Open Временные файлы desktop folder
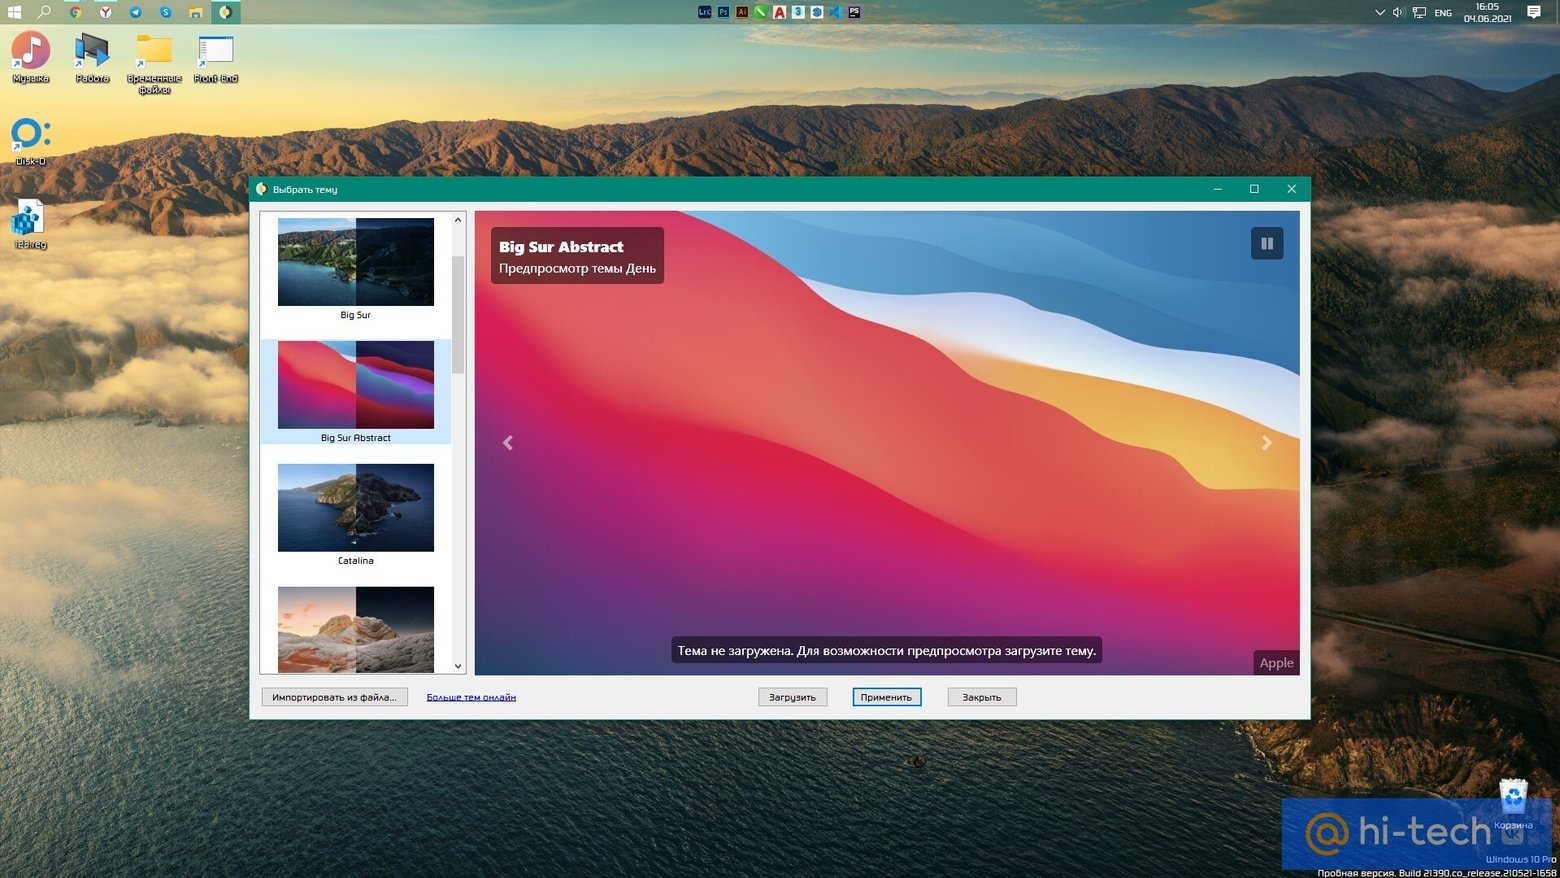This screenshot has height=878, width=1560. coord(154,63)
